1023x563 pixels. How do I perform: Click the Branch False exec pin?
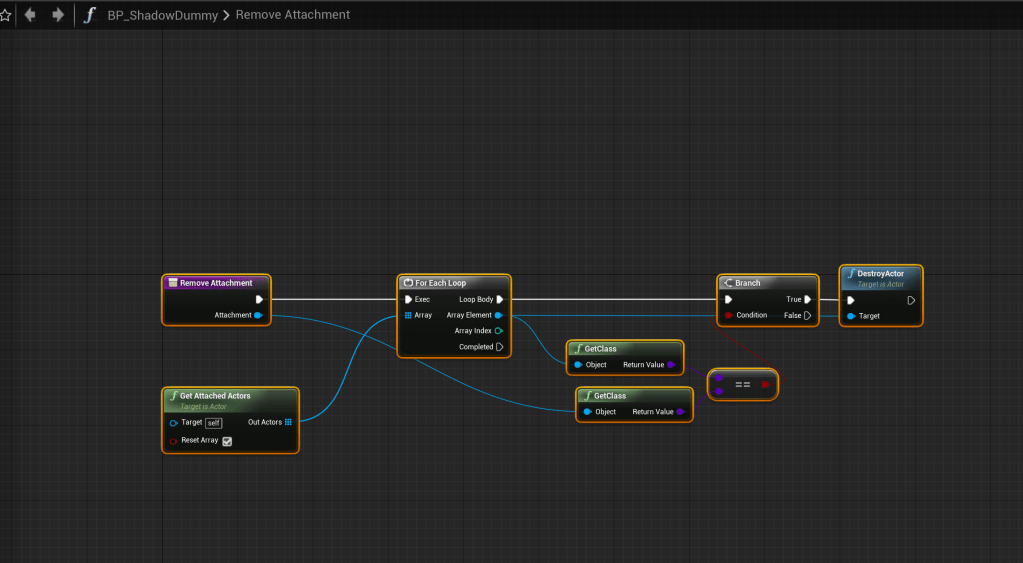click(x=807, y=315)
